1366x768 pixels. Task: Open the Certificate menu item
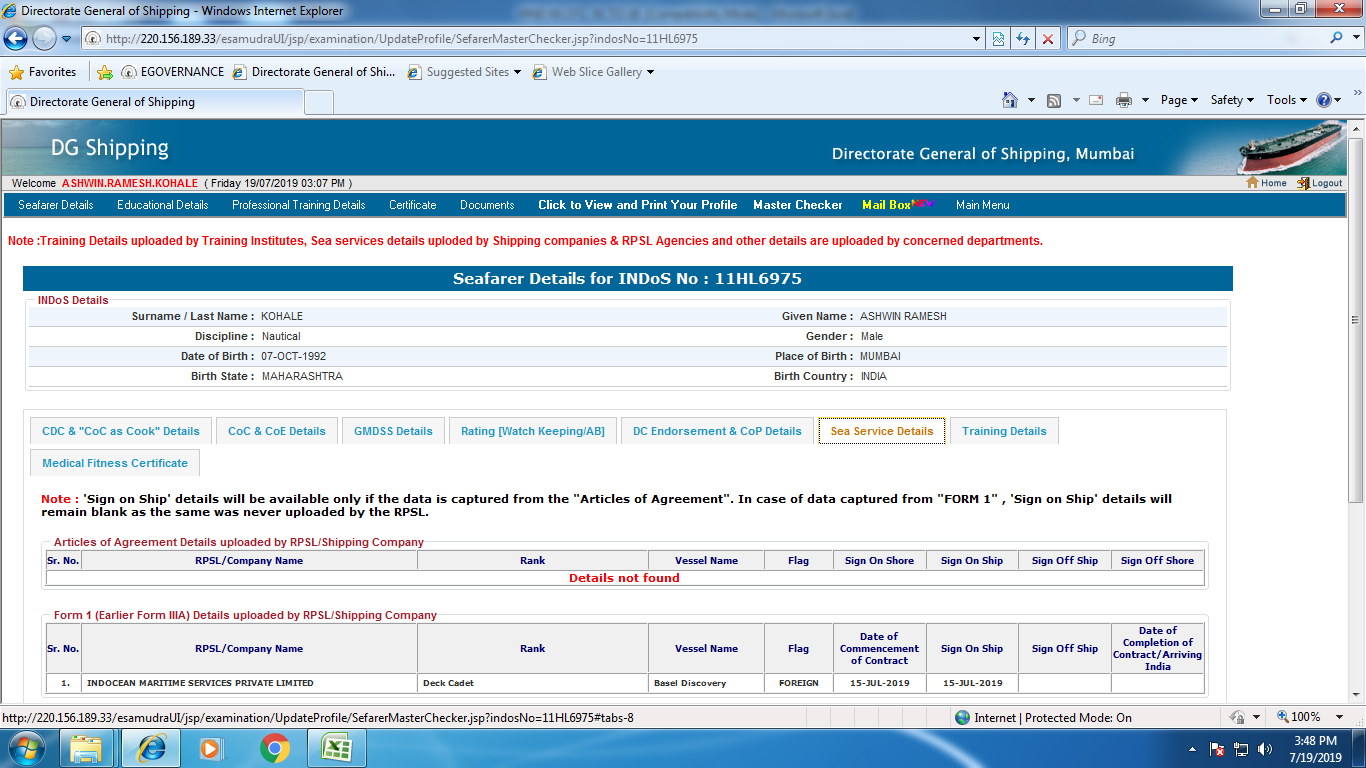[x=413, y=205]
